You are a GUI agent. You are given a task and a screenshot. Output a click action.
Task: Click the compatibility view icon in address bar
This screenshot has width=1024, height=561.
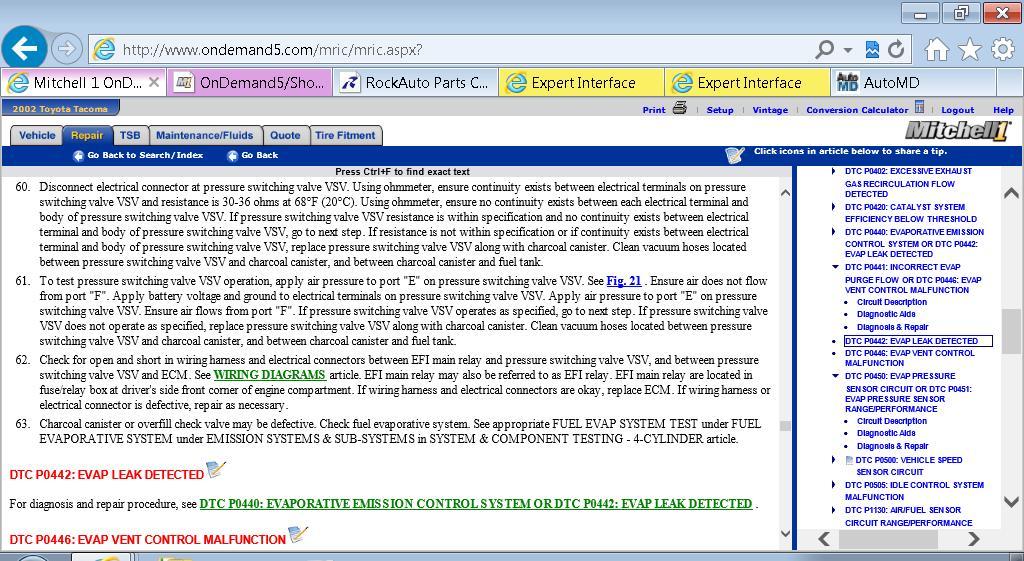coord(872,49)
